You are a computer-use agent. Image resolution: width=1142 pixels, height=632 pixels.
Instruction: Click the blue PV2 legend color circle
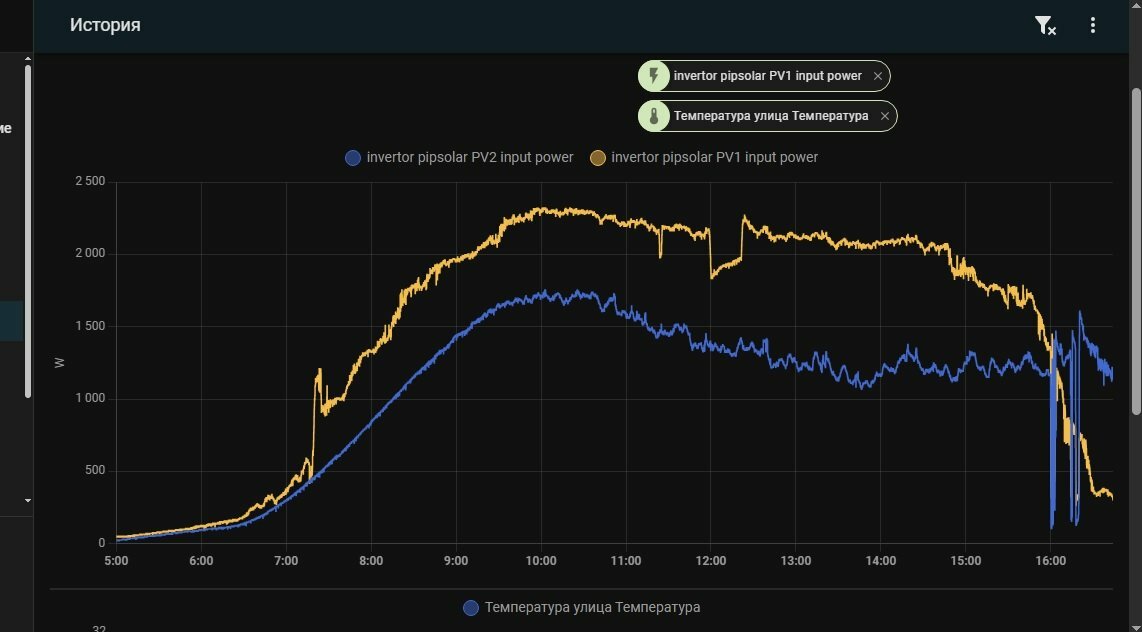point(353,158)
